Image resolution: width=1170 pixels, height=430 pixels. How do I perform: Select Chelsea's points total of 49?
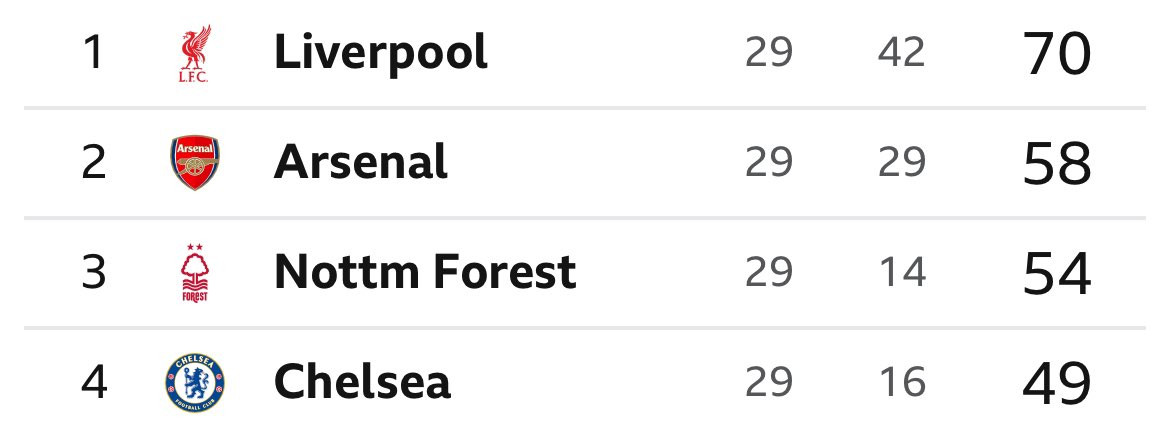[1056, 382]
